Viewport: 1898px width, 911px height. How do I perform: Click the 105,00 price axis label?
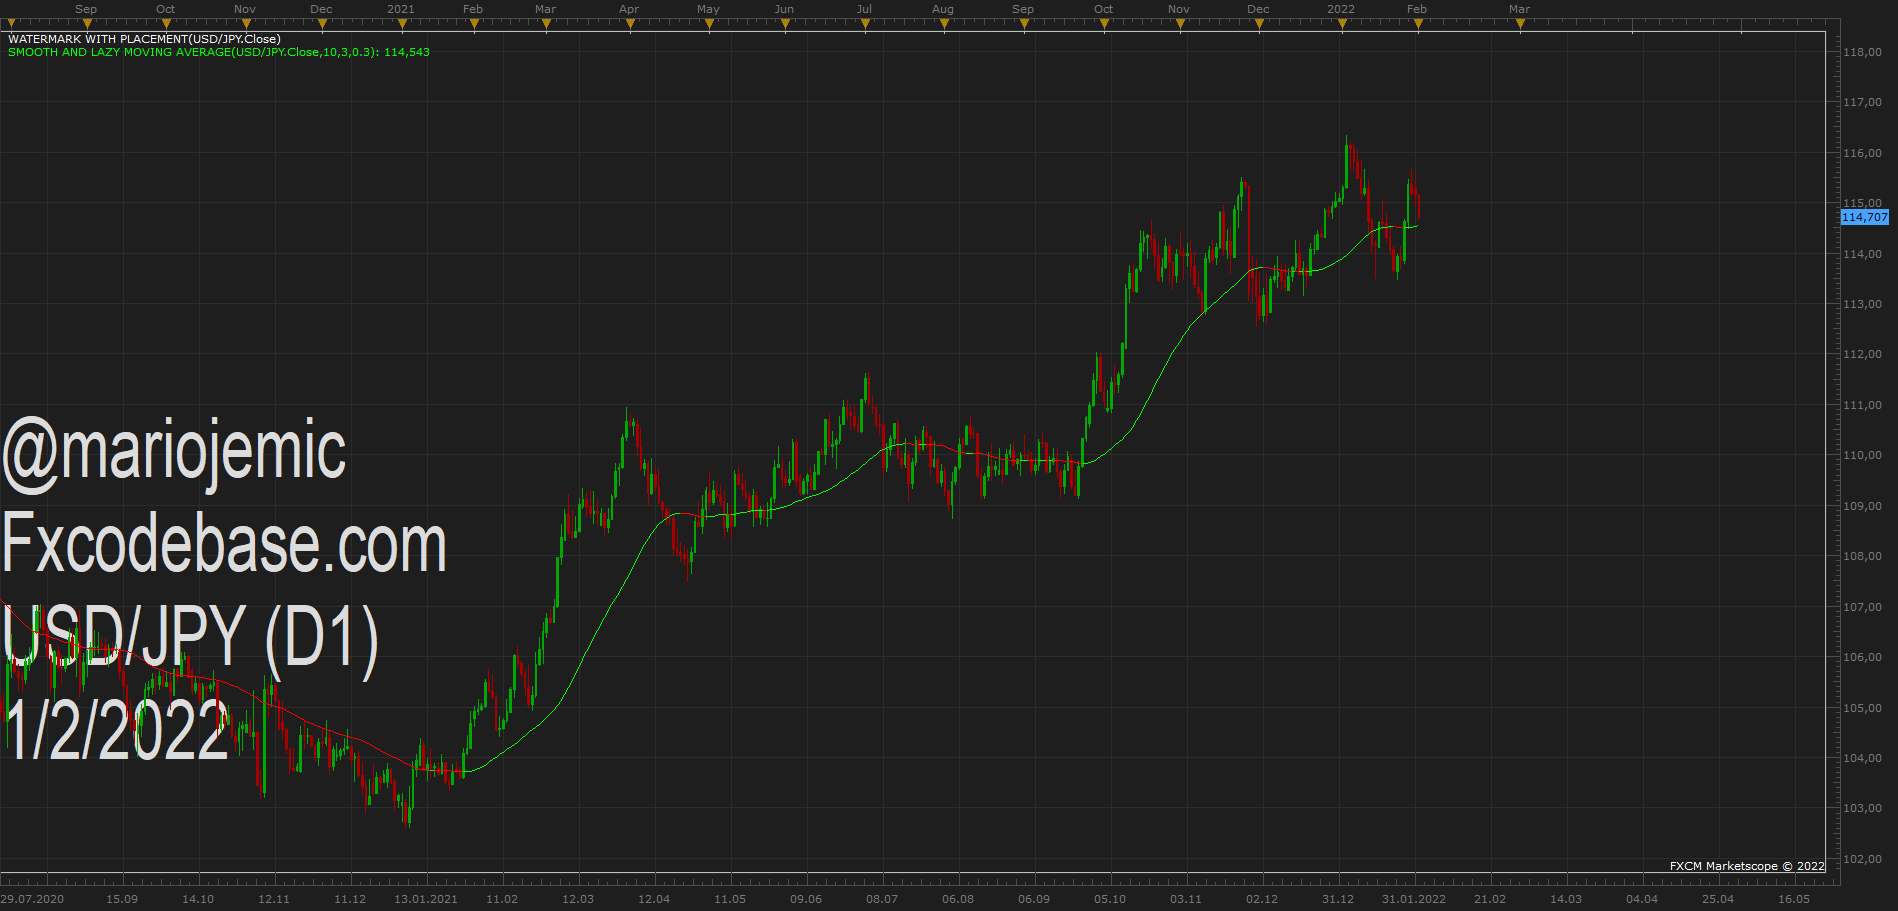pos(1863,708)
